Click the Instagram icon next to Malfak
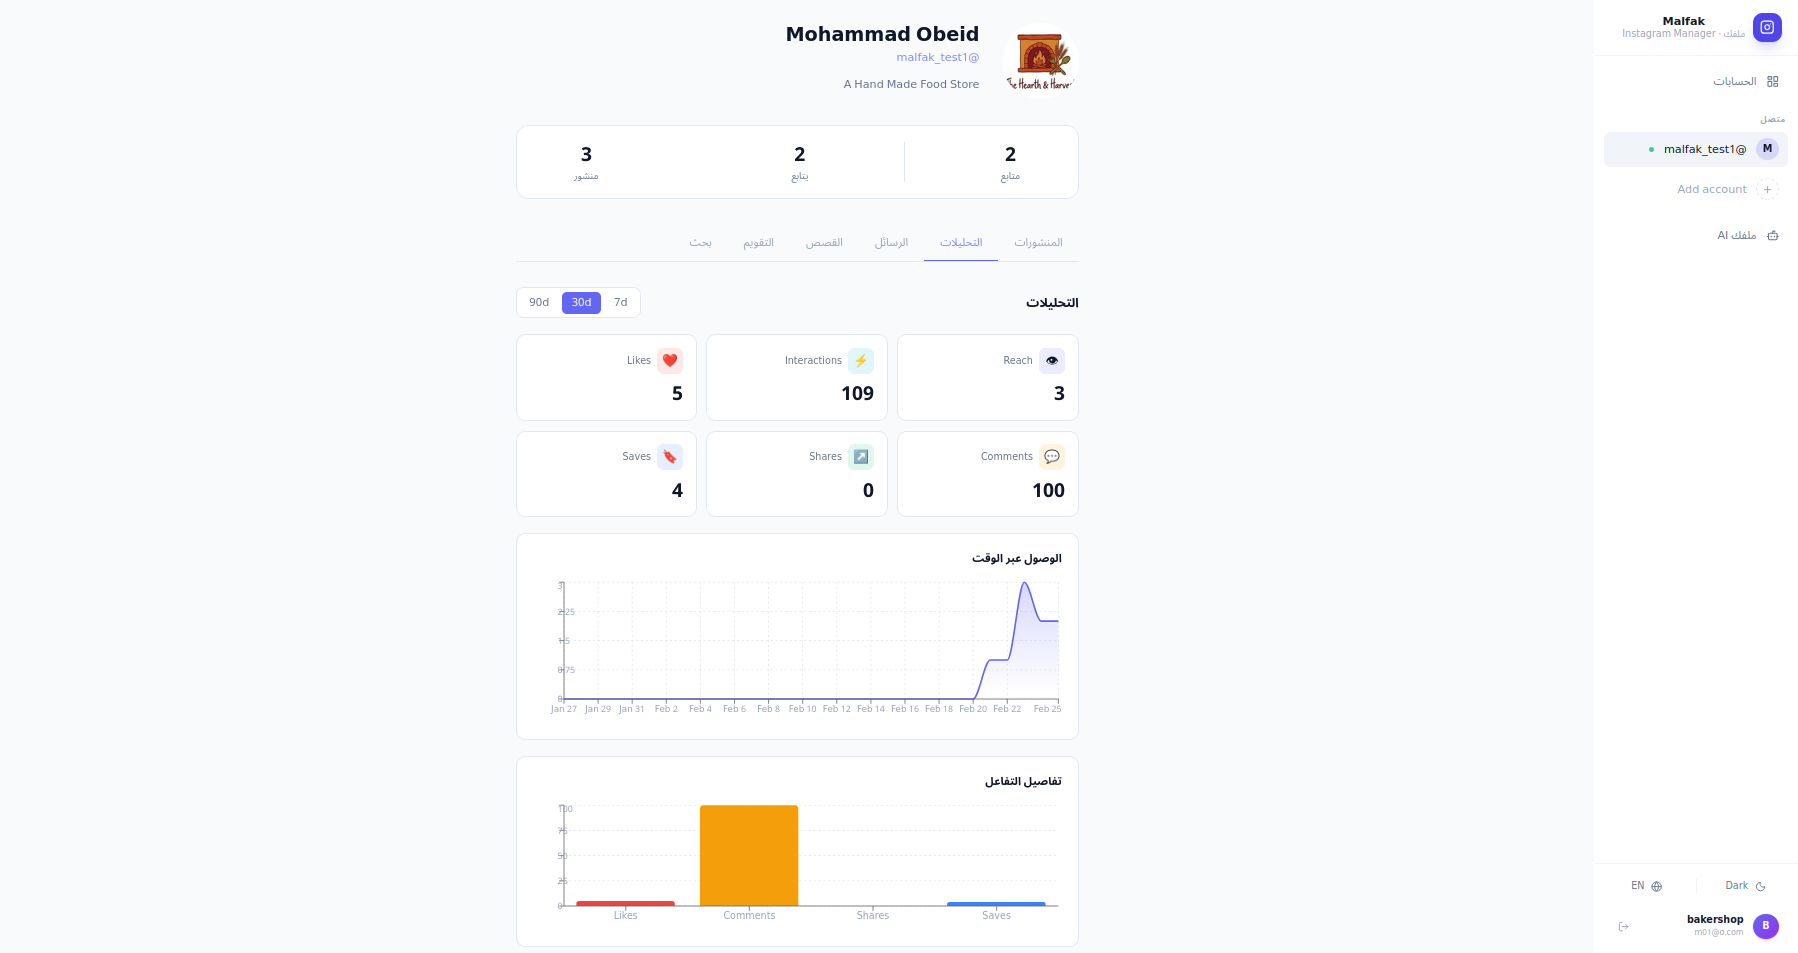Screen dimensions: 1798x953 (1767, 28)
